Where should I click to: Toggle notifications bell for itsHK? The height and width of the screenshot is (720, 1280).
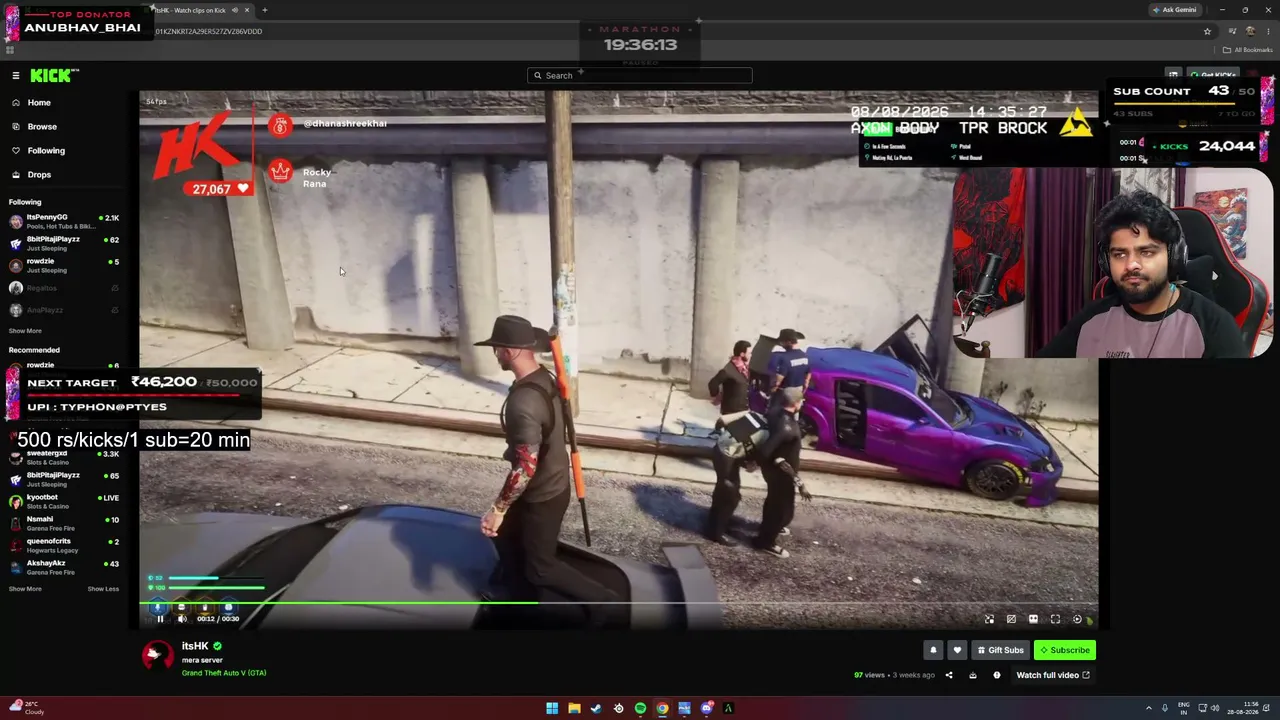click(x=933, y=650)
